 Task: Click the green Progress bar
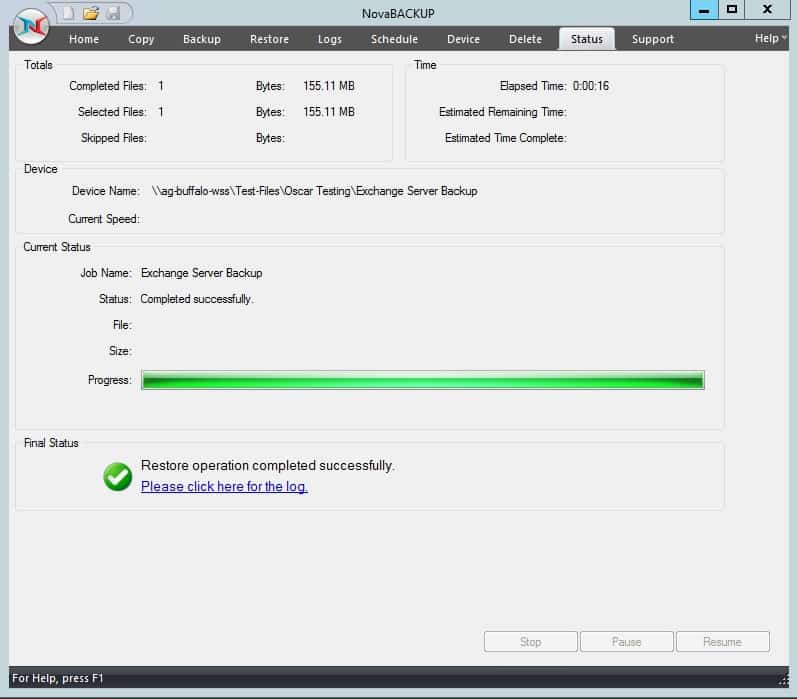(423, 380)
